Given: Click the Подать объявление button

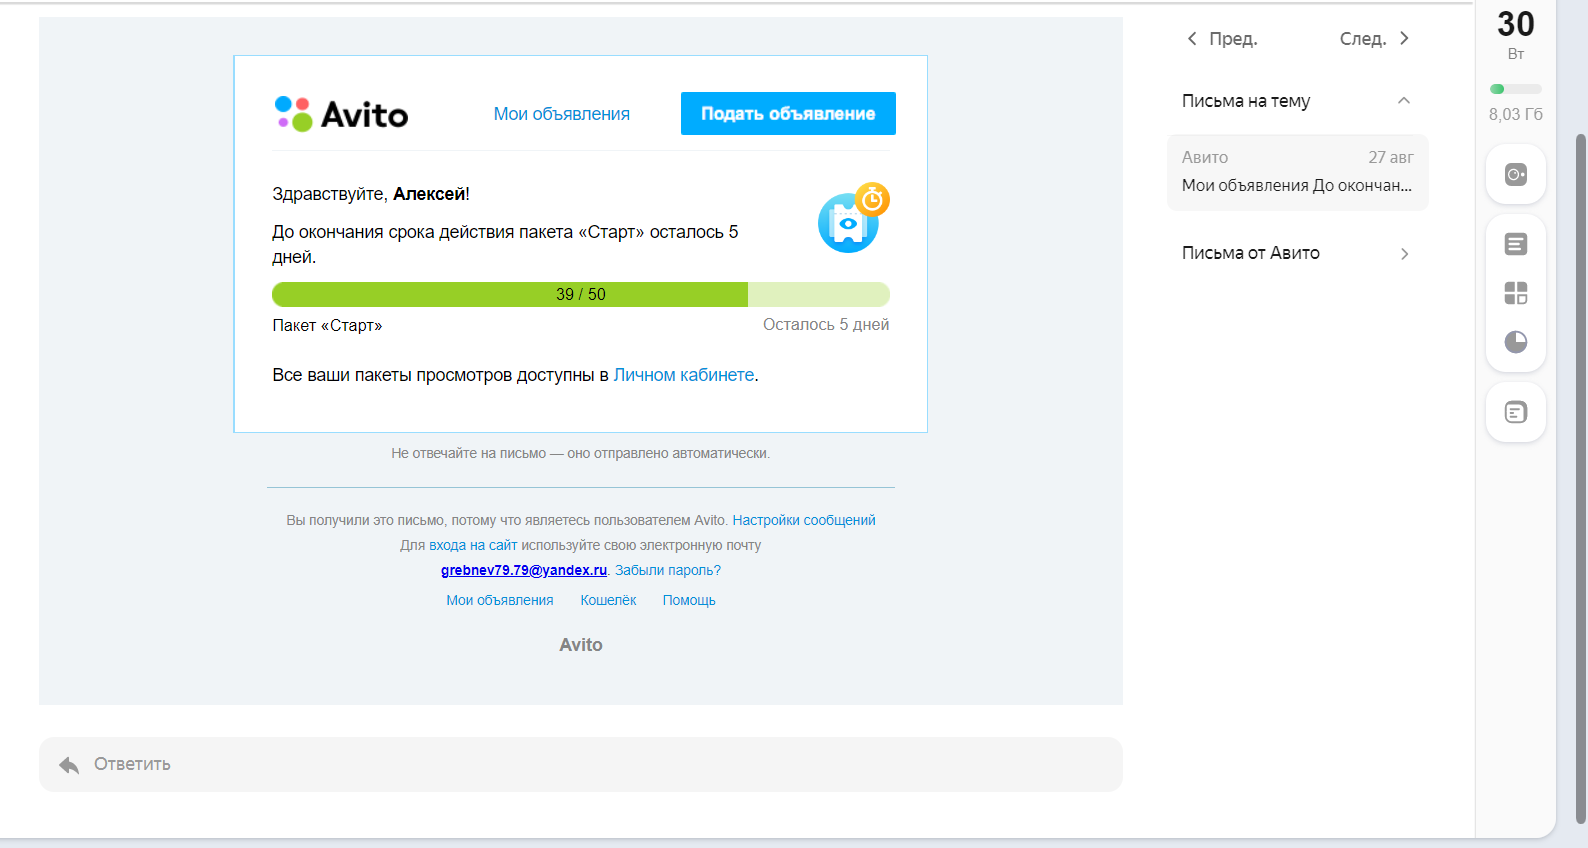Looking at the screenshot, I should click(x=788, y=114).
